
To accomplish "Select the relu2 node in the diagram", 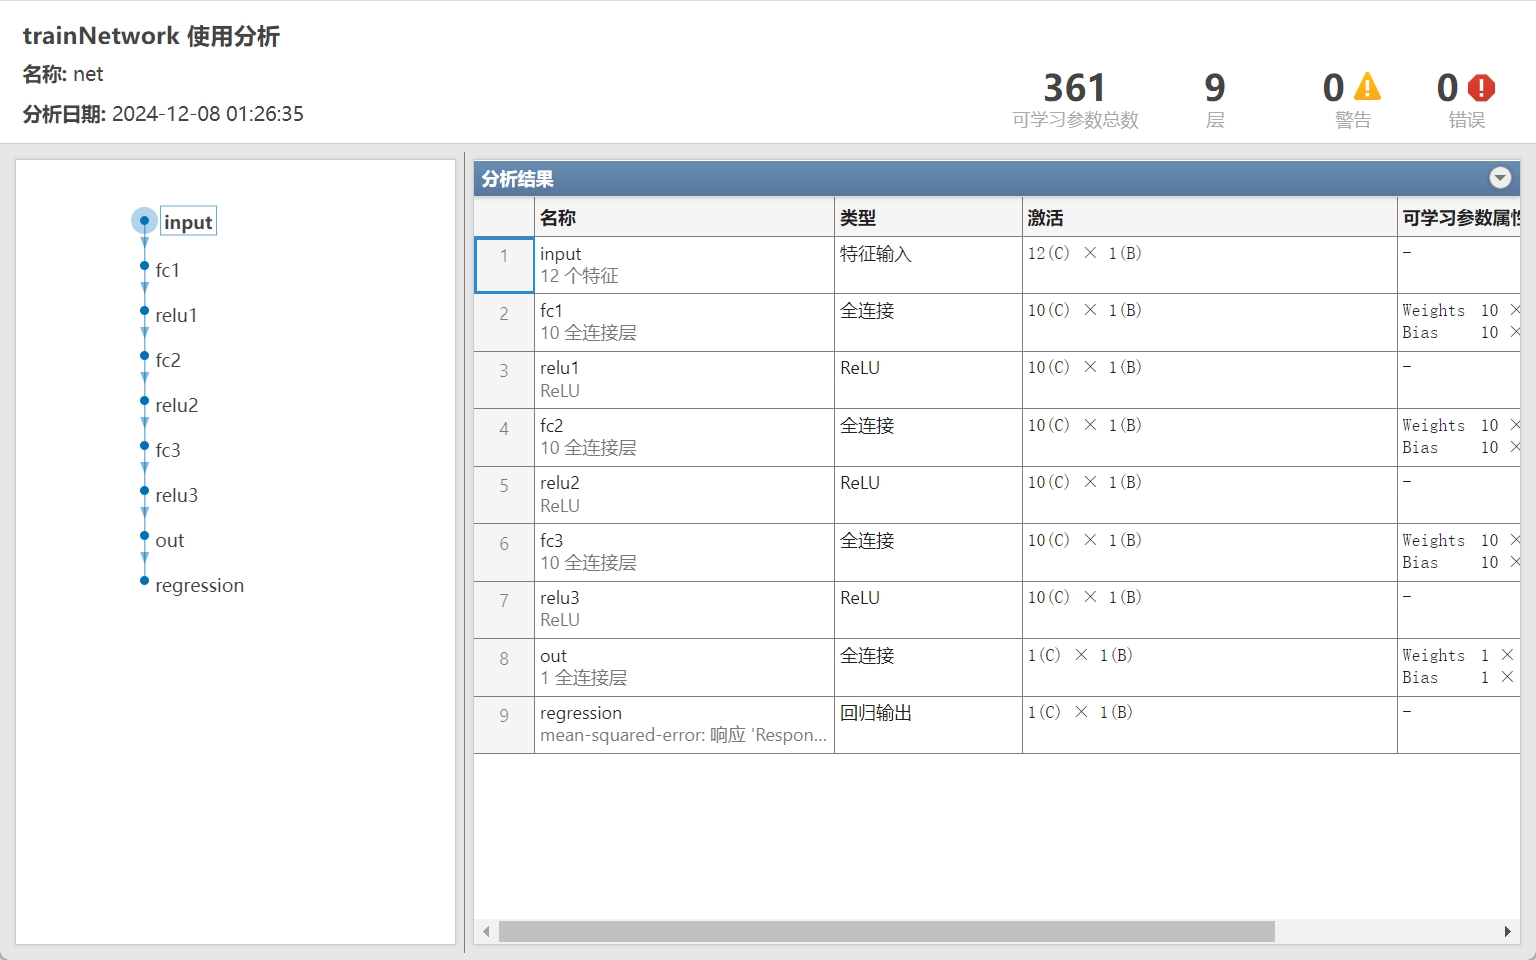I will click(177, 405).
